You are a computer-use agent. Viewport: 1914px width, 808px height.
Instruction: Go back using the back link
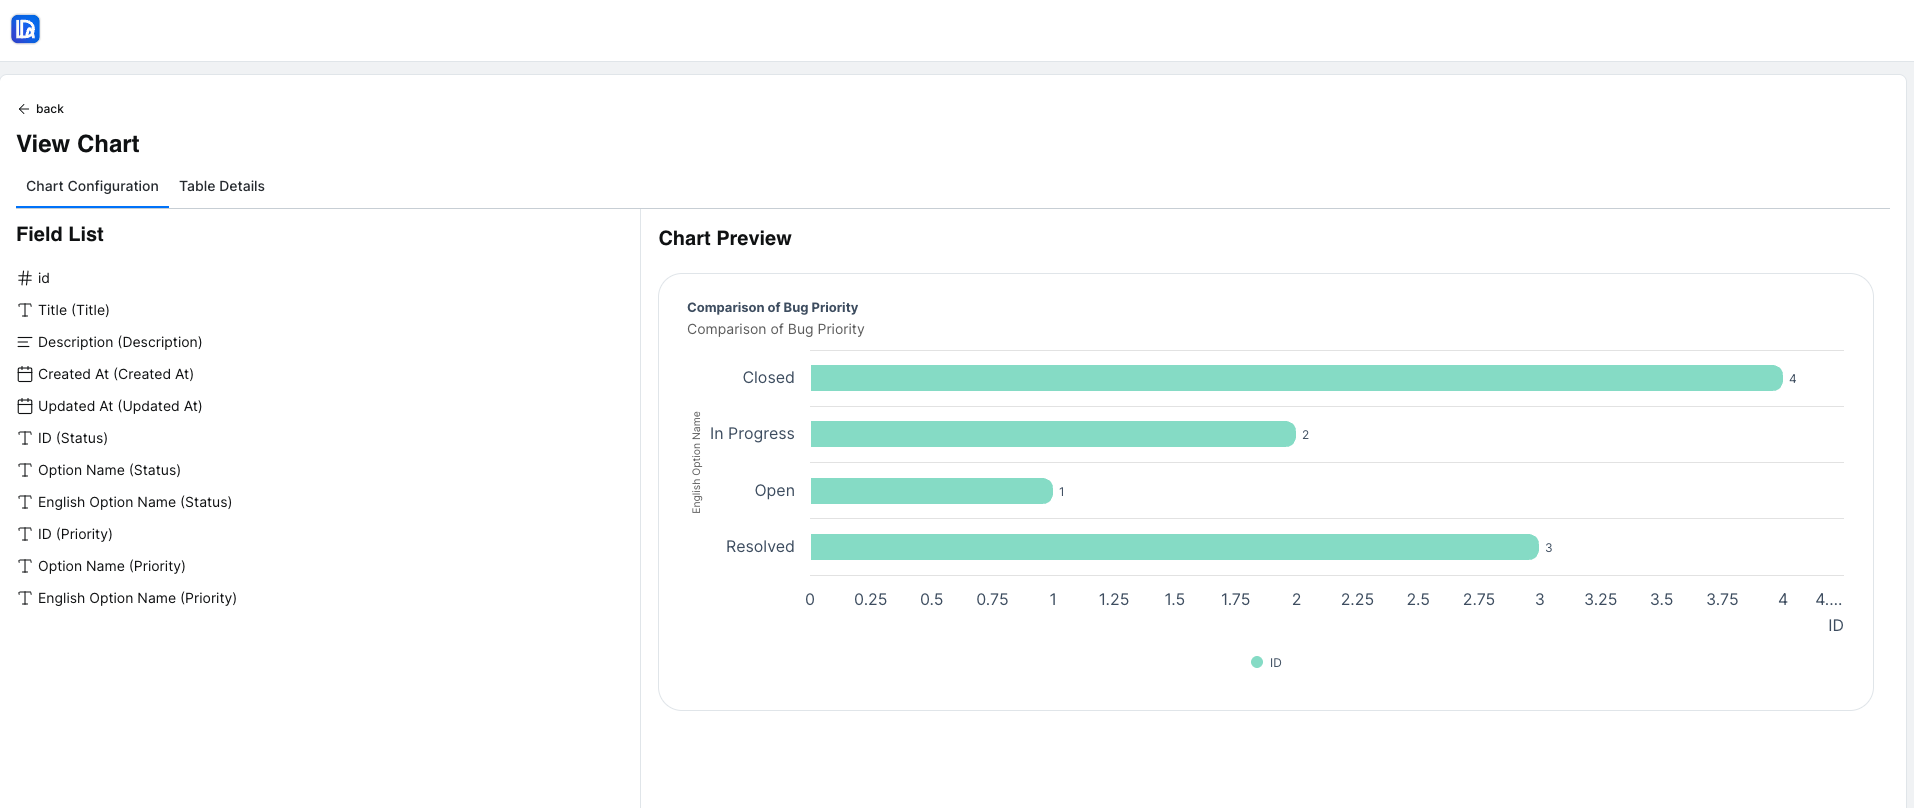coord(49,109)
